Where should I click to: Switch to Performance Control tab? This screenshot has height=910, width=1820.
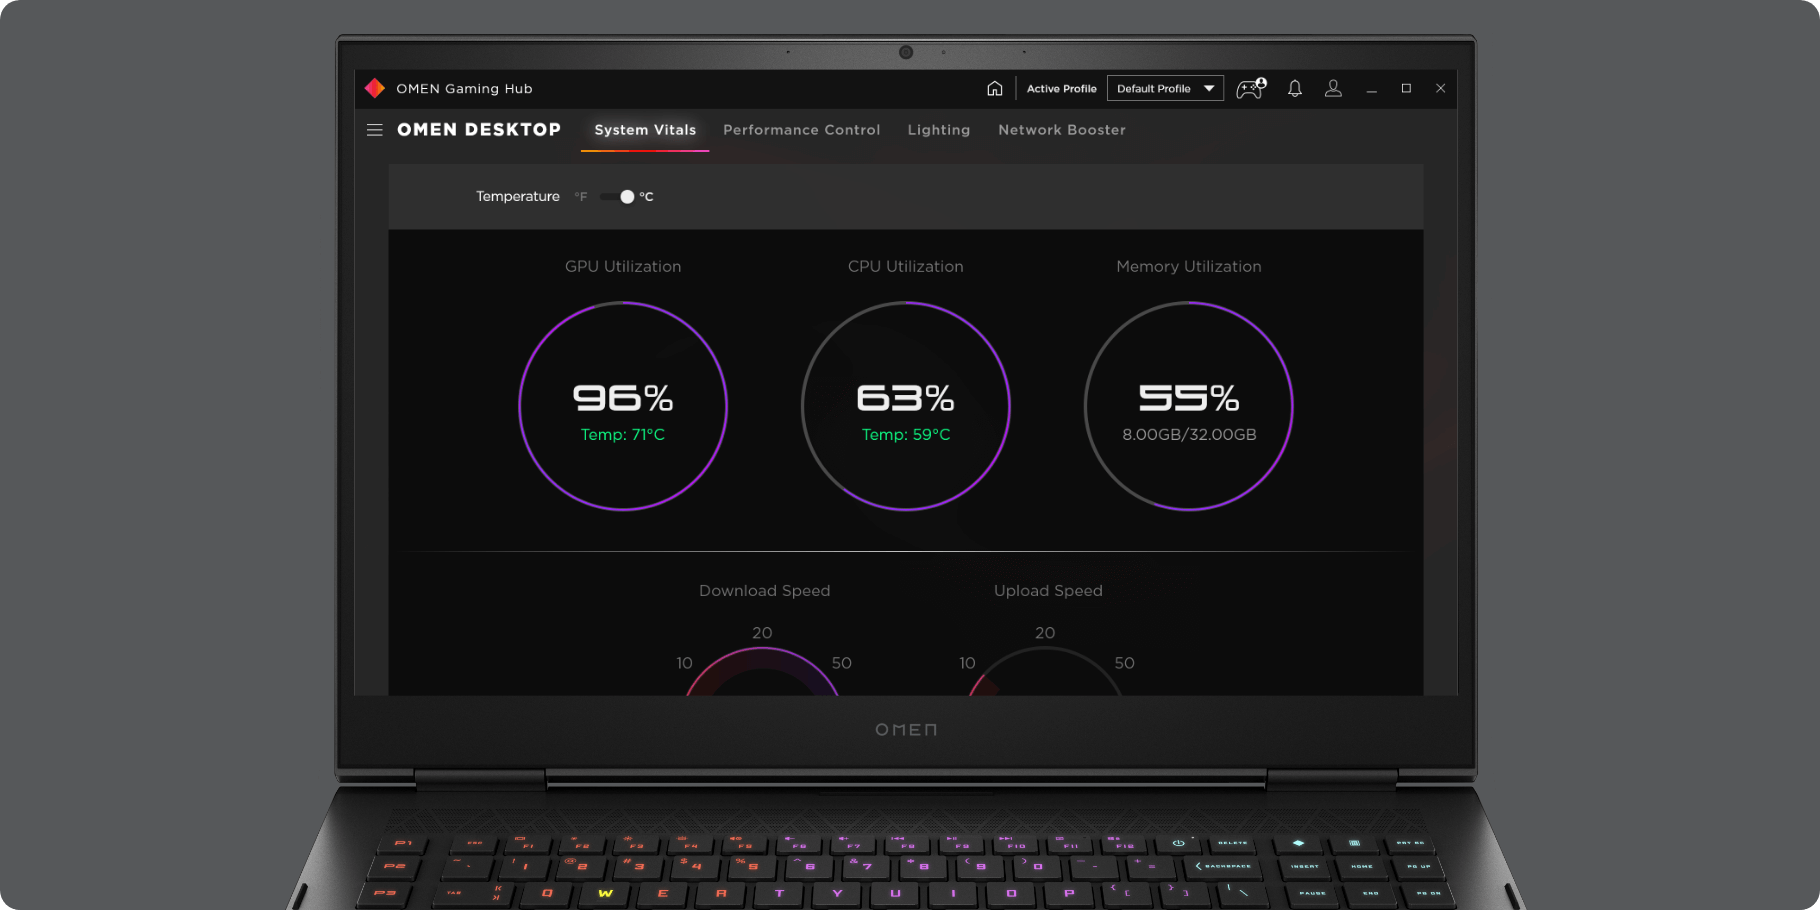pos(802,130)
